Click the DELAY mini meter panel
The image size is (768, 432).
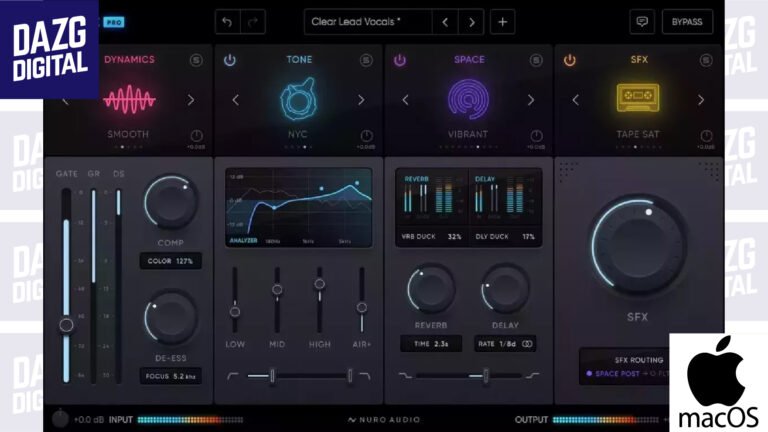(x=505, y=198)
